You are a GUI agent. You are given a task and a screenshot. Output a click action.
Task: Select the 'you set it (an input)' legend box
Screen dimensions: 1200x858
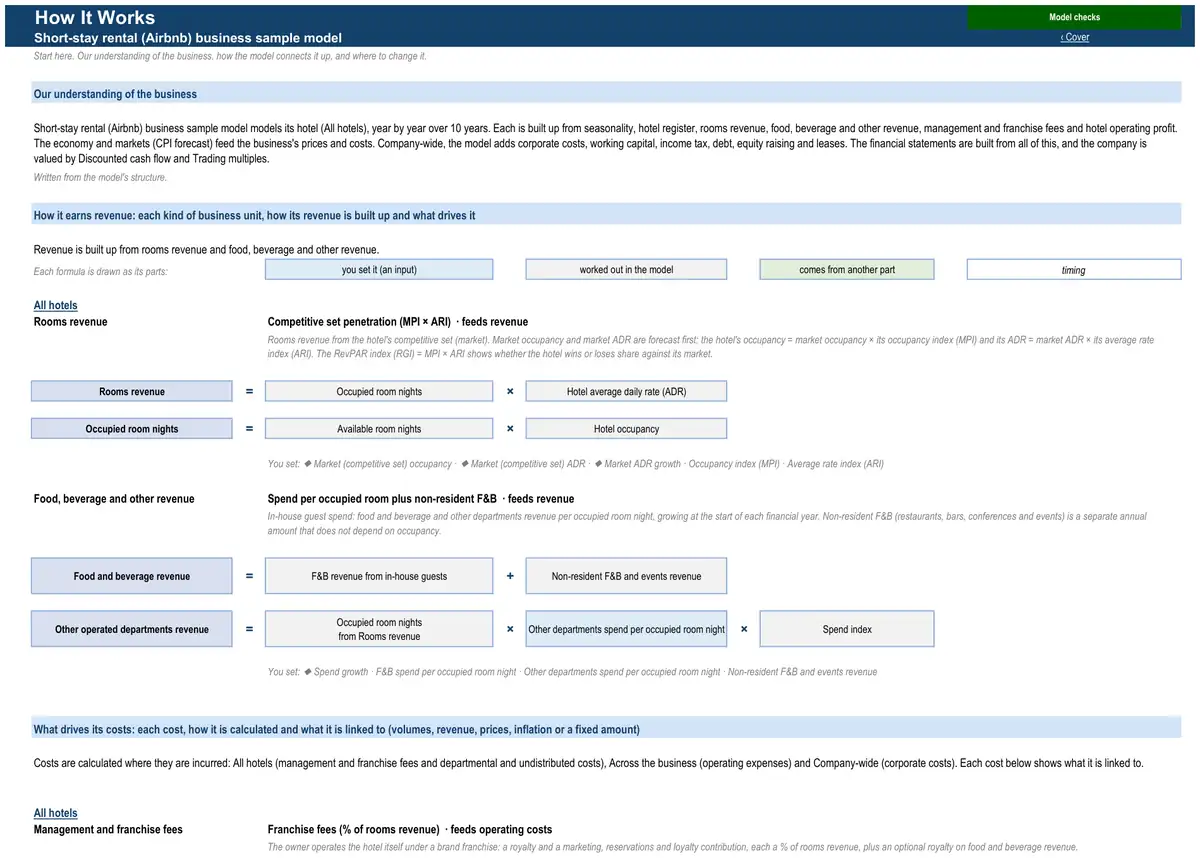coord(379,270)
